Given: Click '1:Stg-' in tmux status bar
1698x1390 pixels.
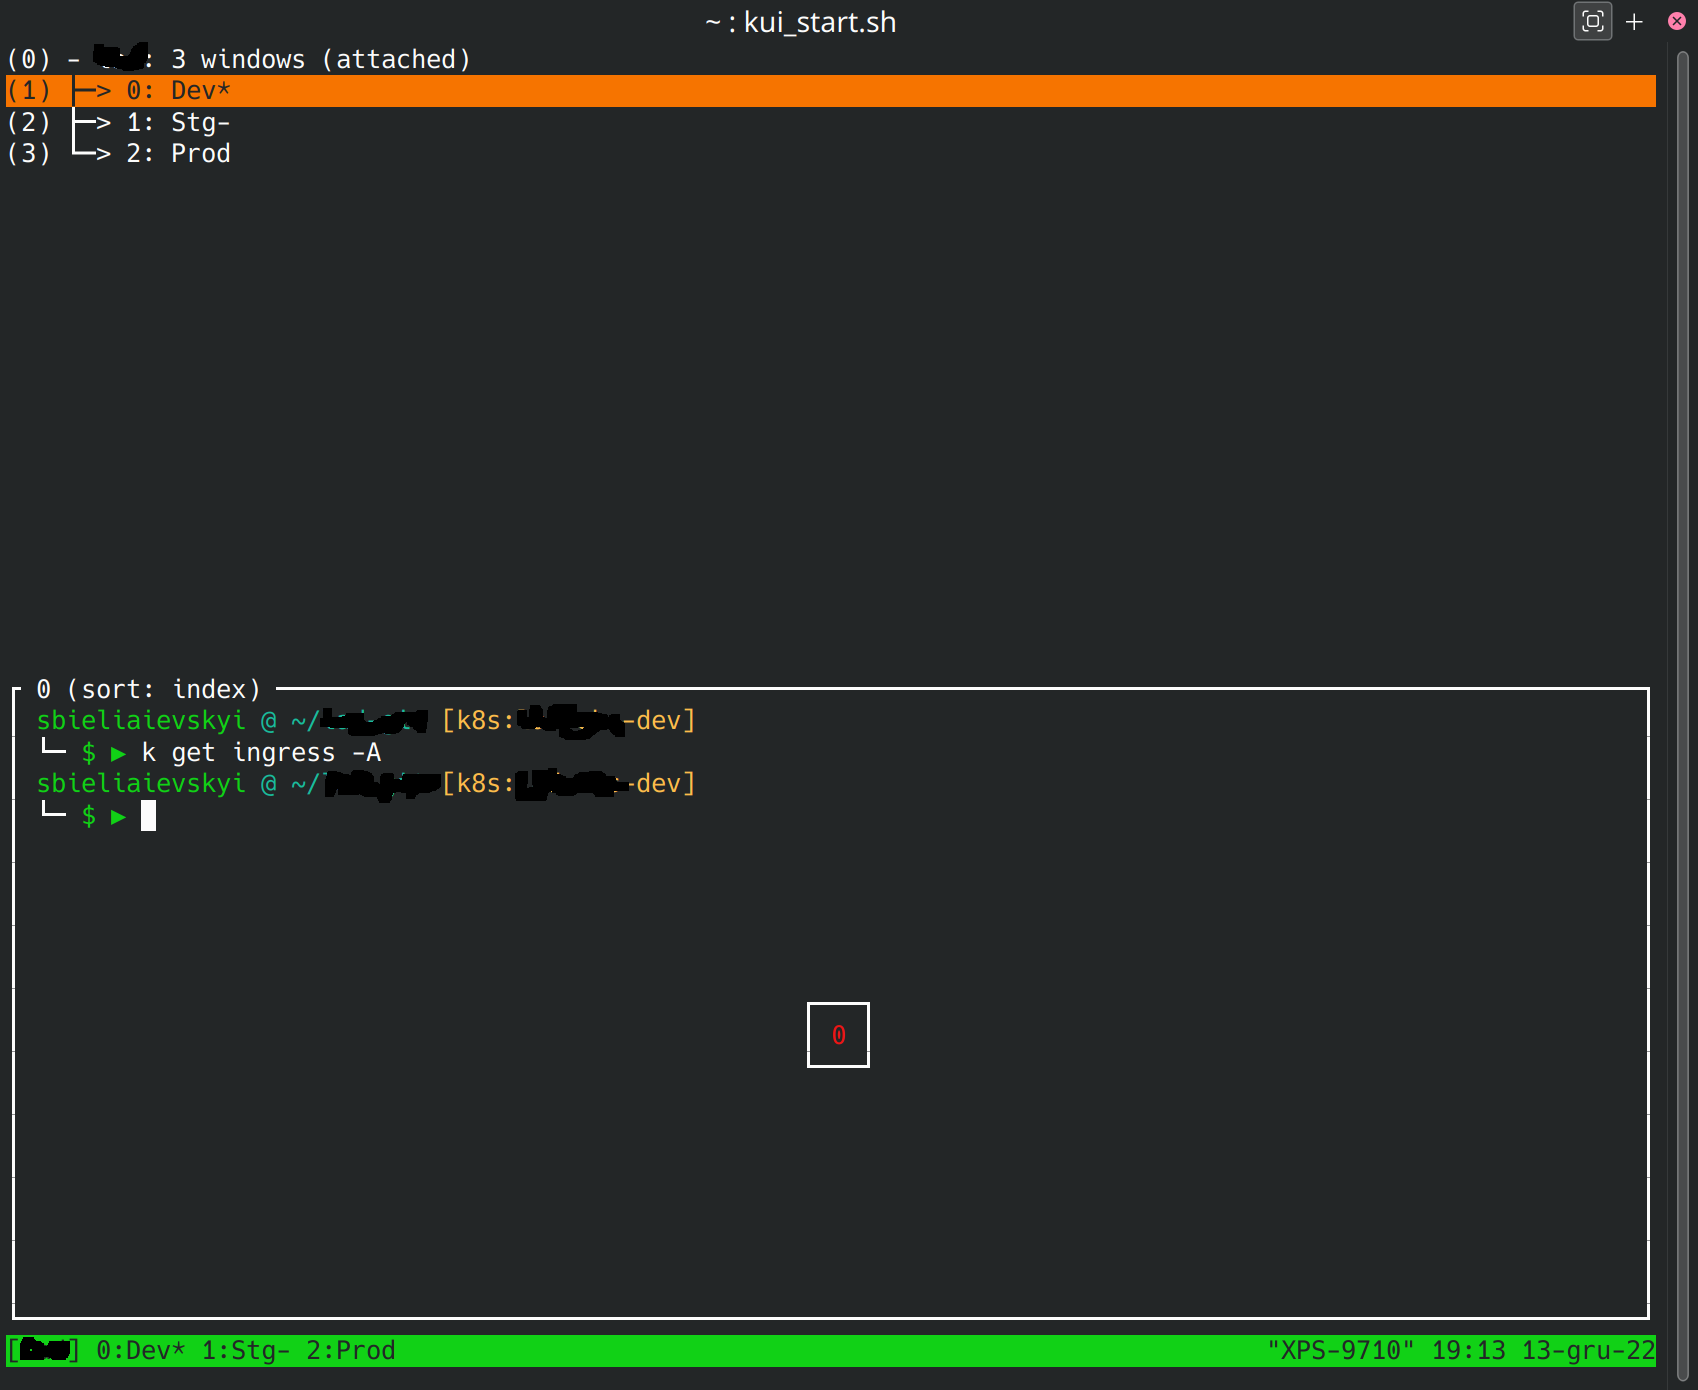Looking at the screenshot, I should (x=246, y=1350).
